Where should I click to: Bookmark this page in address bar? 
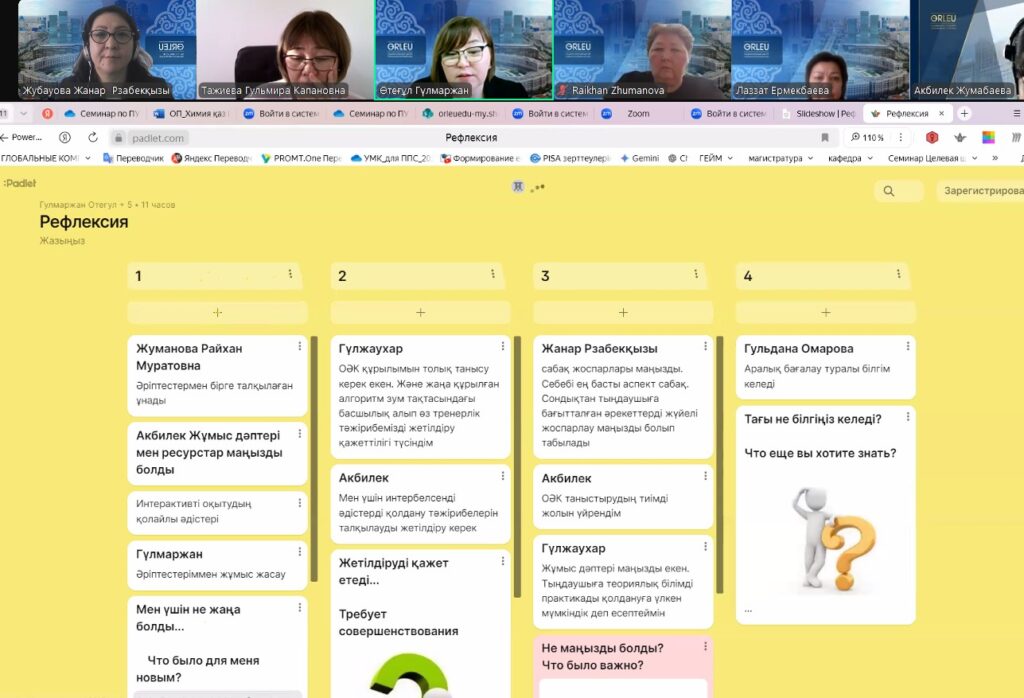pos(825,137)
